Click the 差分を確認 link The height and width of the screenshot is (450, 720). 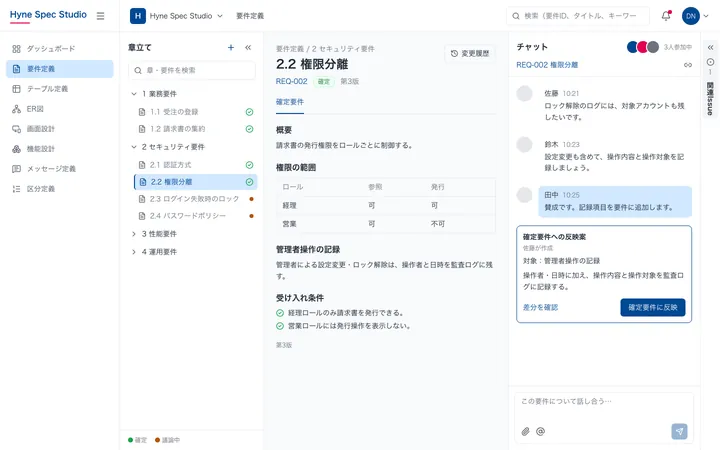click(540, 308)
